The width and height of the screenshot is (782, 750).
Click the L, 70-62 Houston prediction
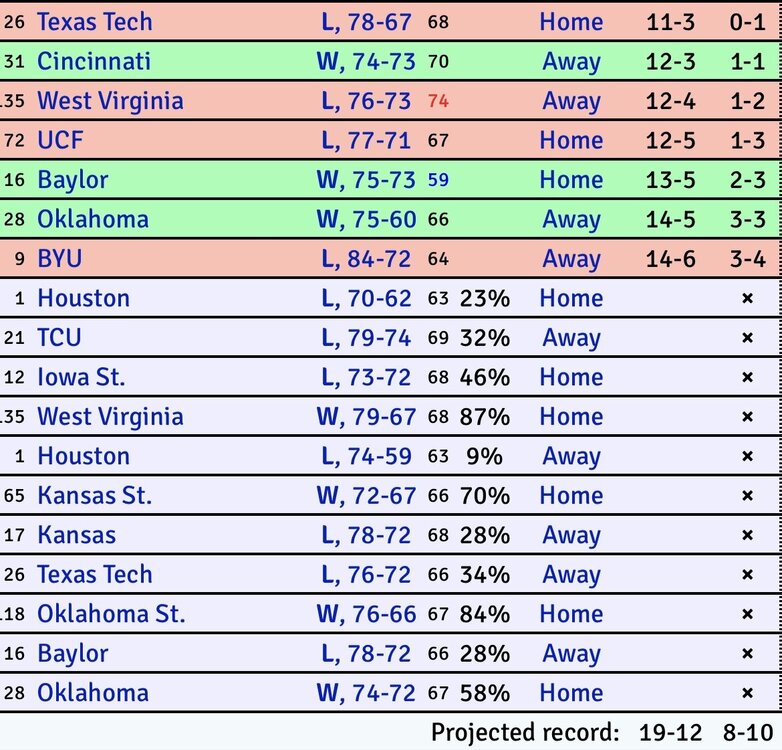pyautogui.click(x=366, y=298)
